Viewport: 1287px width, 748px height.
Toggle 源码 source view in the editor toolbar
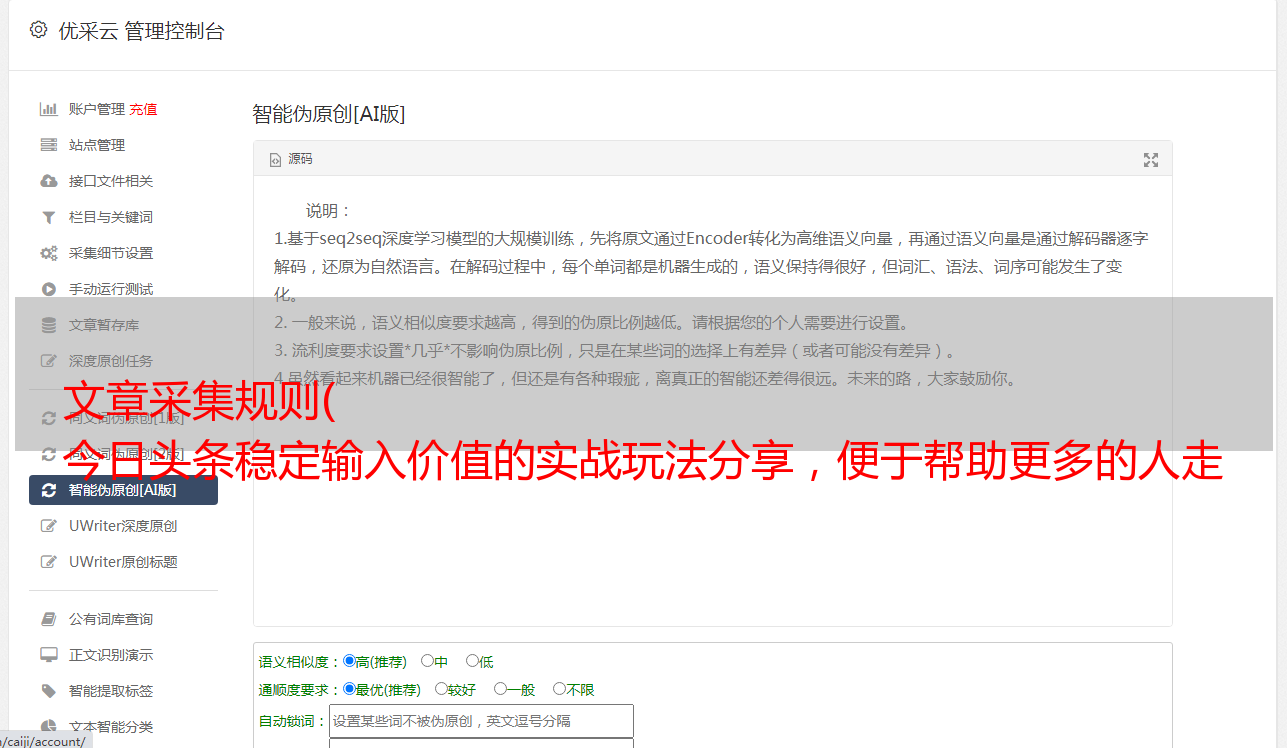(291, 159)
